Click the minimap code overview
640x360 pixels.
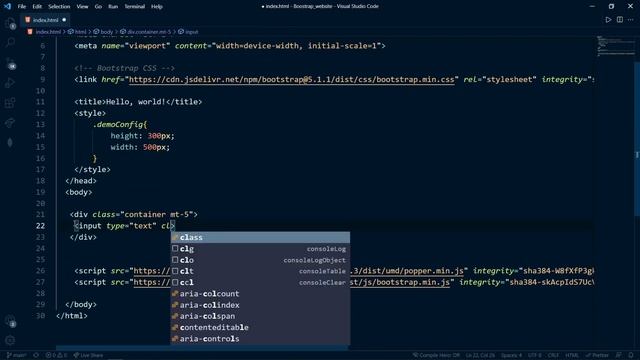point(615,46)
